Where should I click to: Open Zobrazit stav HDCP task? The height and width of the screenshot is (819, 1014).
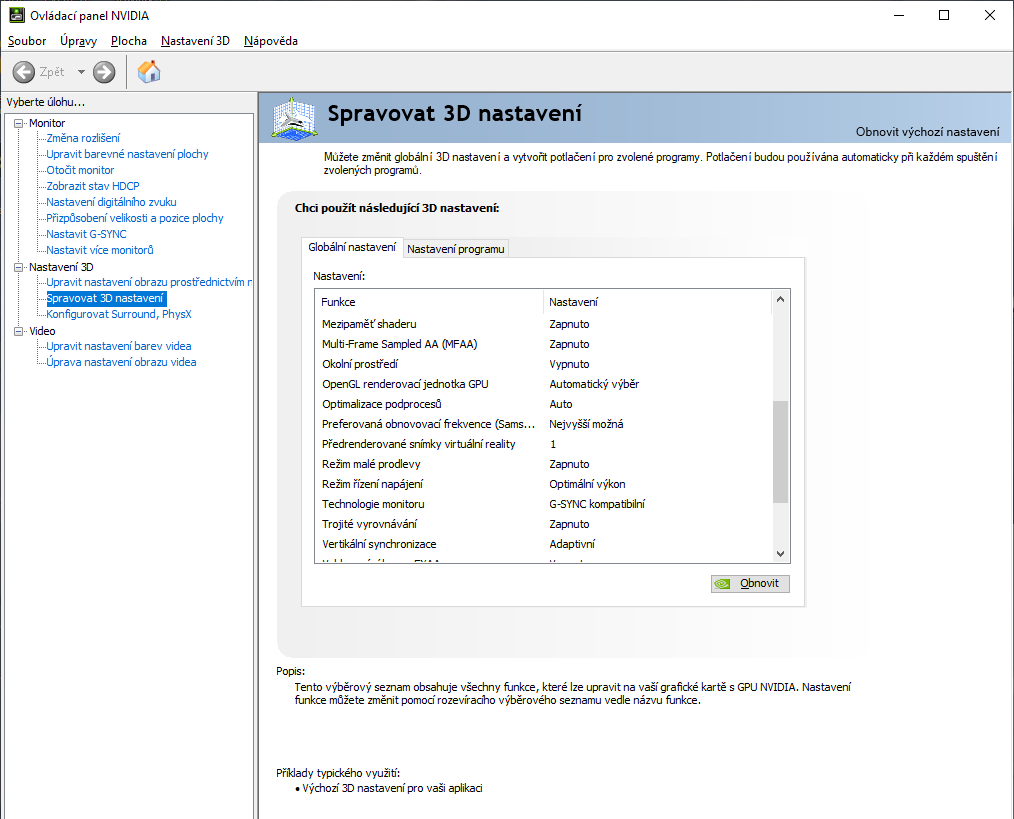coord(92,186)
